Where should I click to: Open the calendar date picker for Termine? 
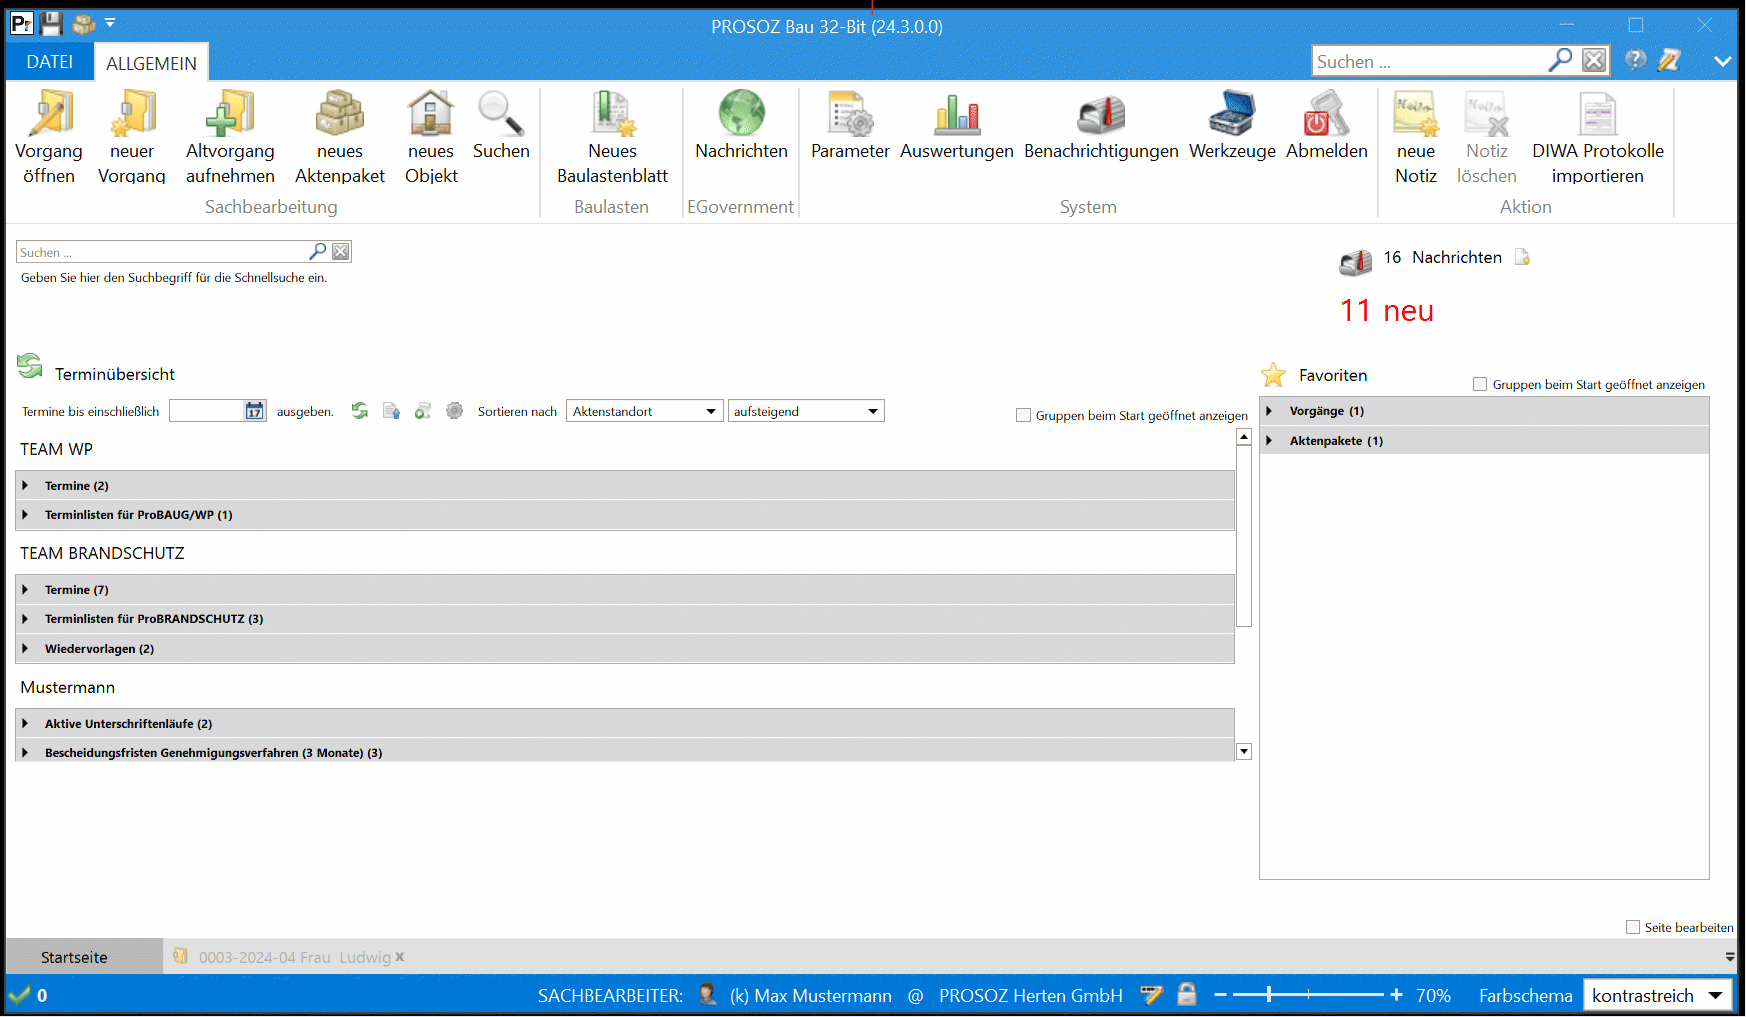pyautogui.click(x=255, y=411)
